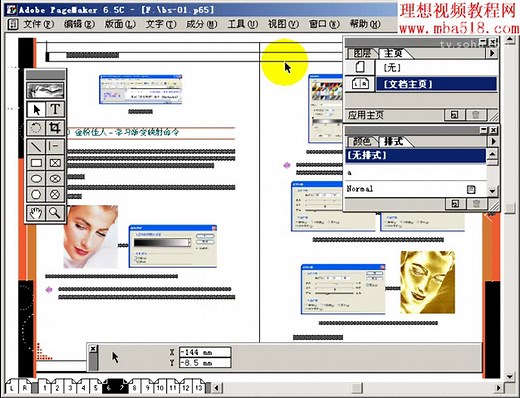
Task: Click horizontal scrollbar right arrow
Action: tap(499, 388)
